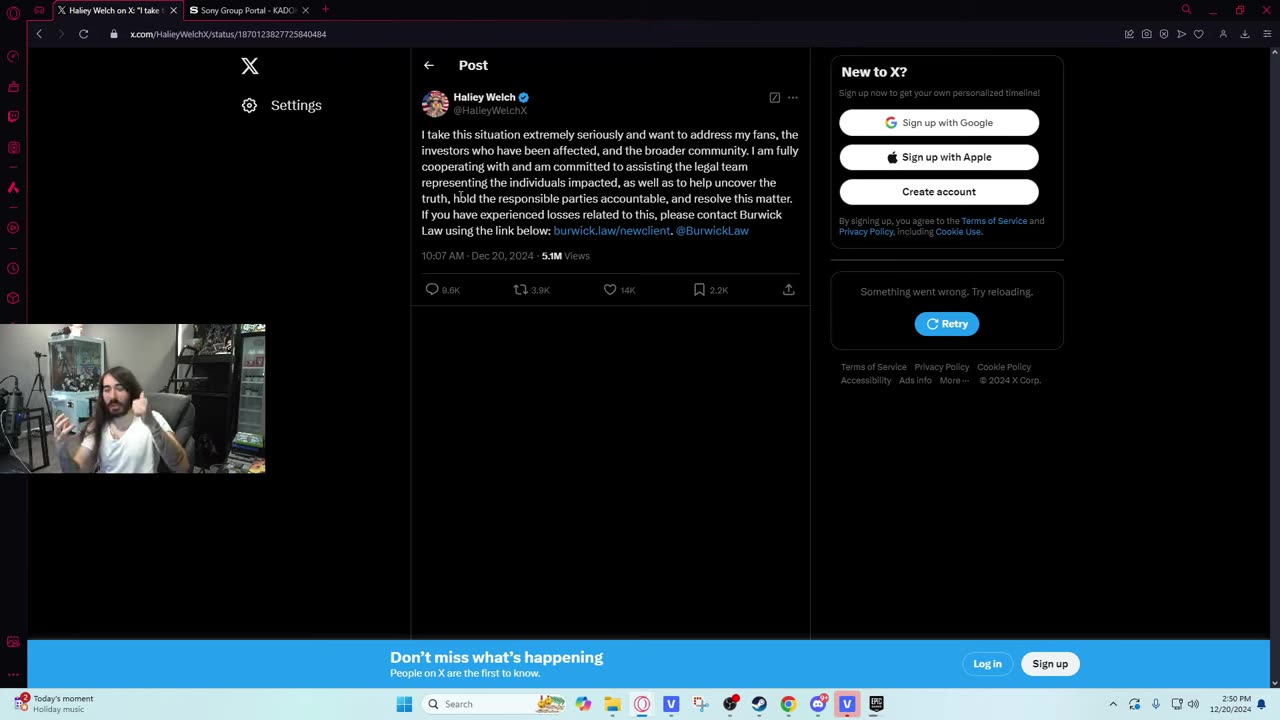Open Settings in the X sidebar

[x=282, y=105]
